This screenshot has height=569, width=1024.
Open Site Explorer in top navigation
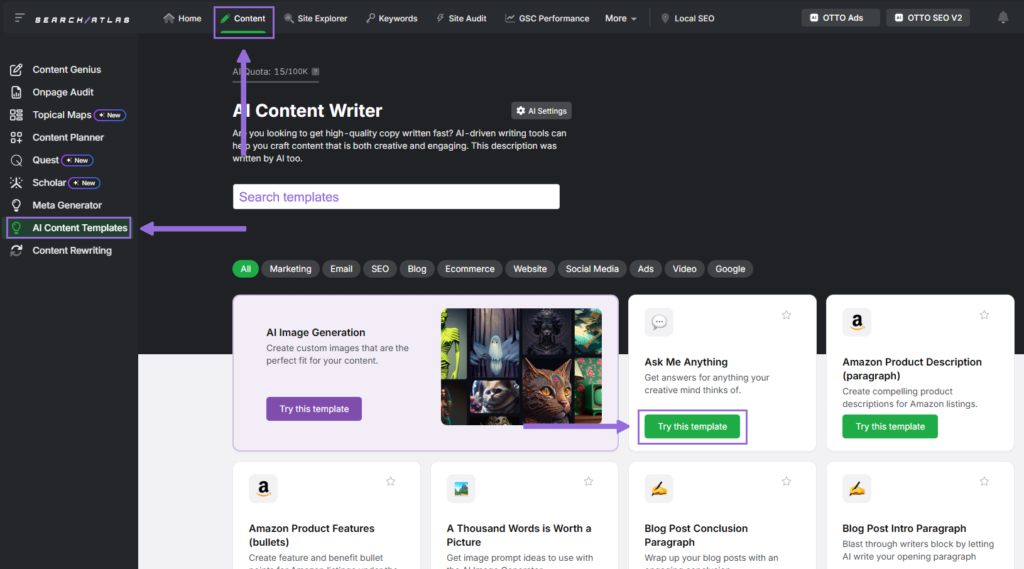pos(315,18)
